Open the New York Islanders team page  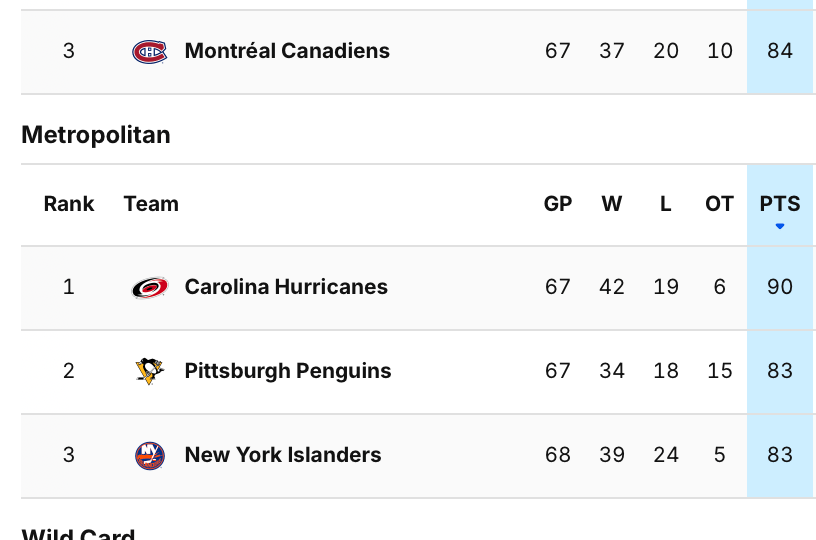point(283,455)
